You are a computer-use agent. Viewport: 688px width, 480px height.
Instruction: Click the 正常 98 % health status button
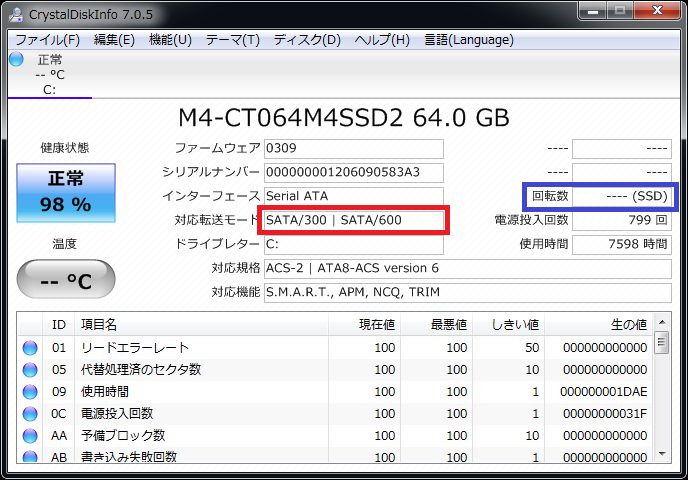pyautogui.click(x=66, y=193)
